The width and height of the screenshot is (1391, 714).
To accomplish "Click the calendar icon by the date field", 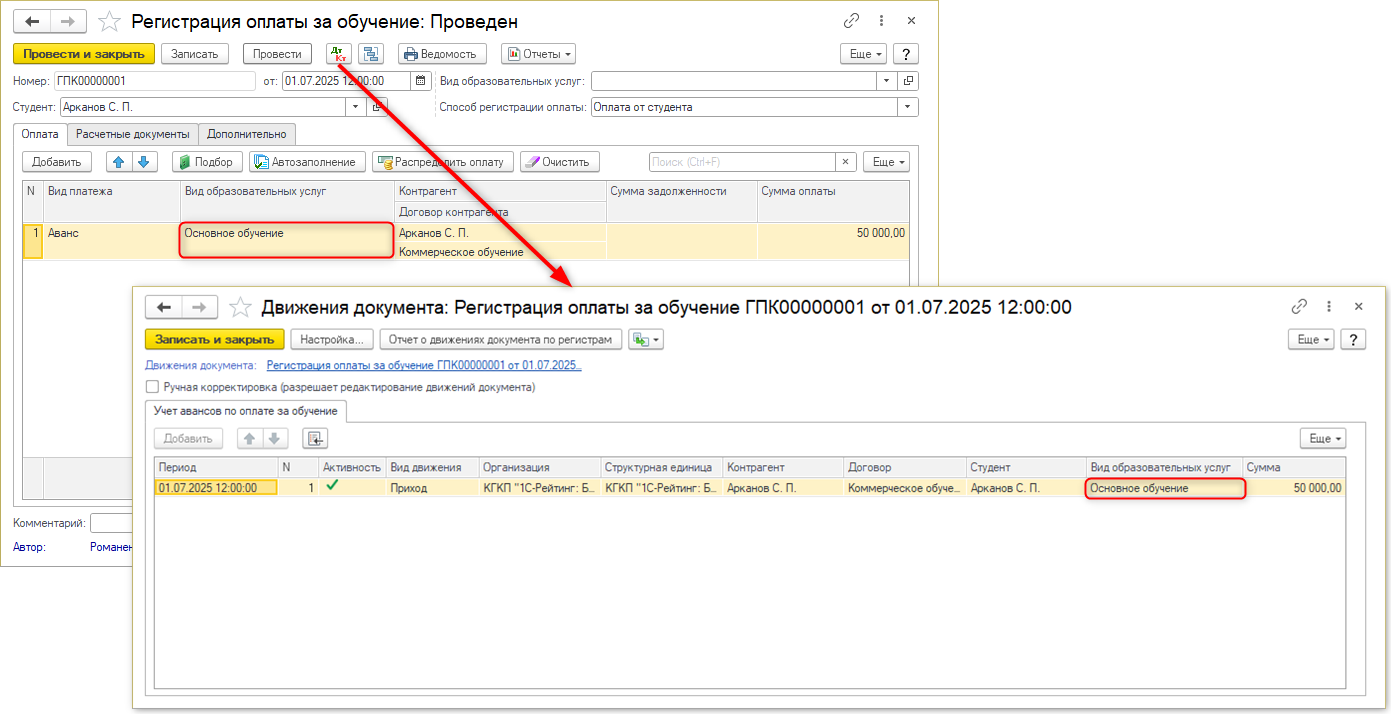I will 421,81.
